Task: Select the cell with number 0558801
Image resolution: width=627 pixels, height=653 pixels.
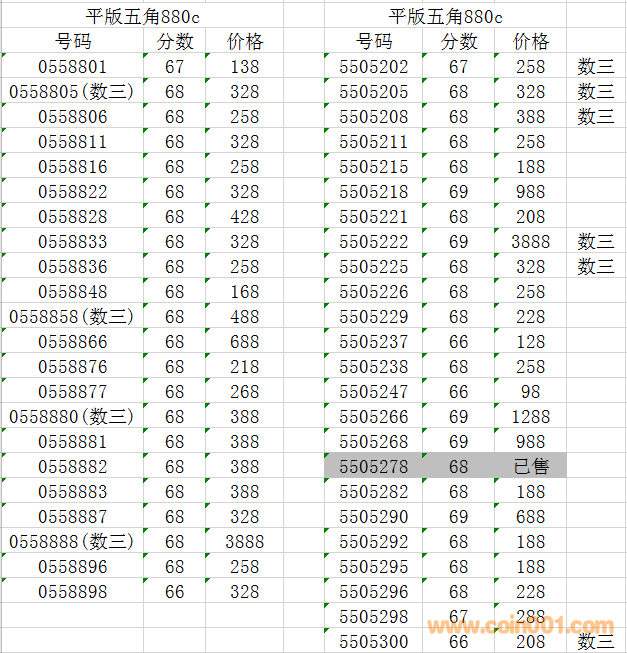Action: click(72, 67)
